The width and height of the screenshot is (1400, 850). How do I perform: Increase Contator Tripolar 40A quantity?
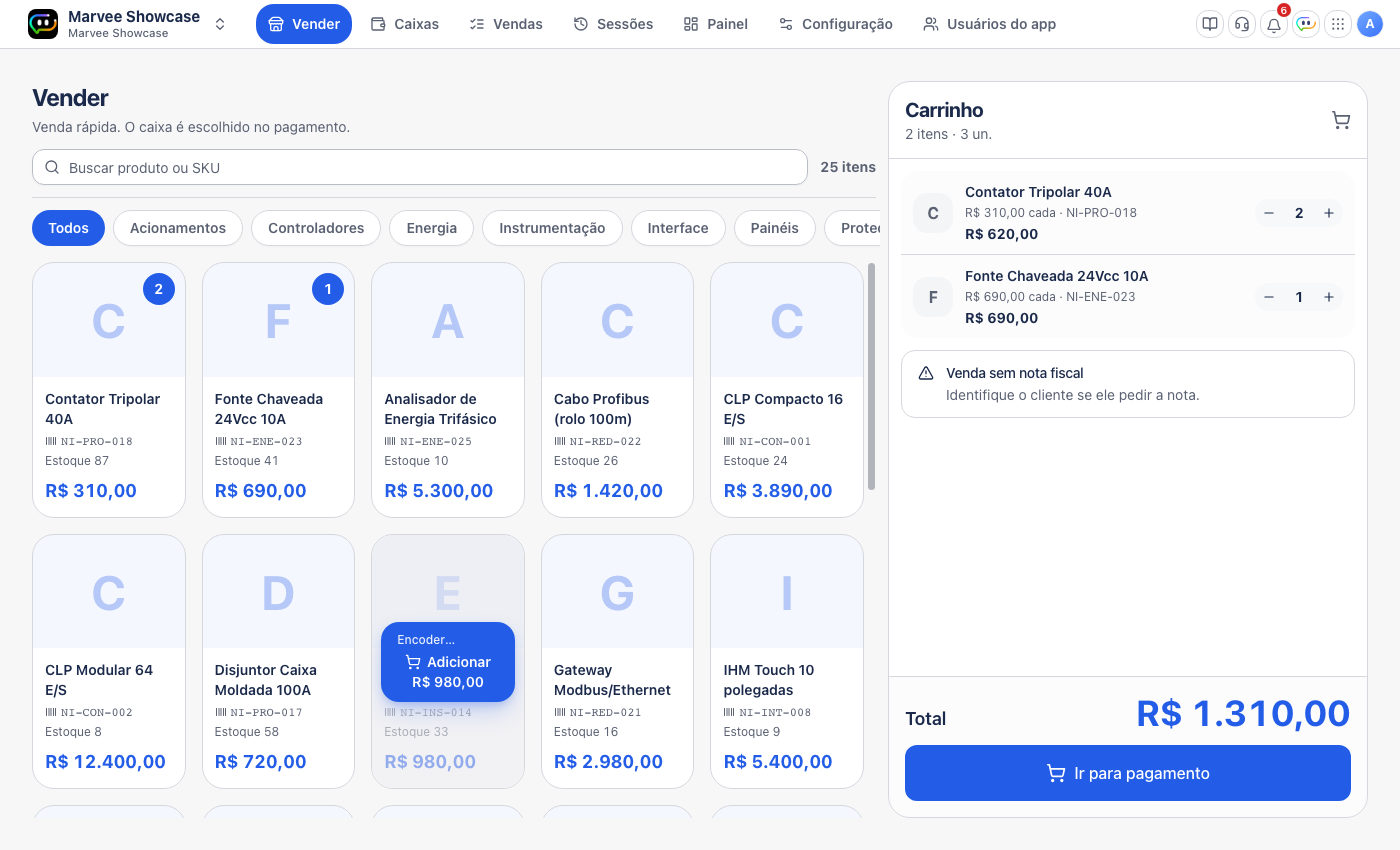[x=1329, y=213]
